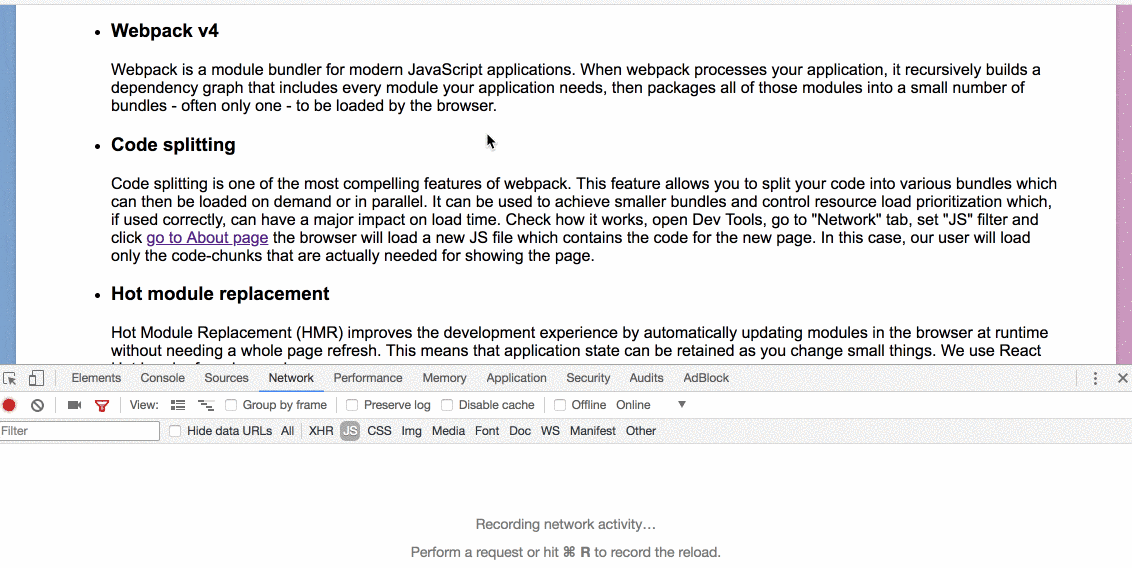Filter requests by Manifest type
The width and height of the screenshot is (1132, 568).
(593, 431)
